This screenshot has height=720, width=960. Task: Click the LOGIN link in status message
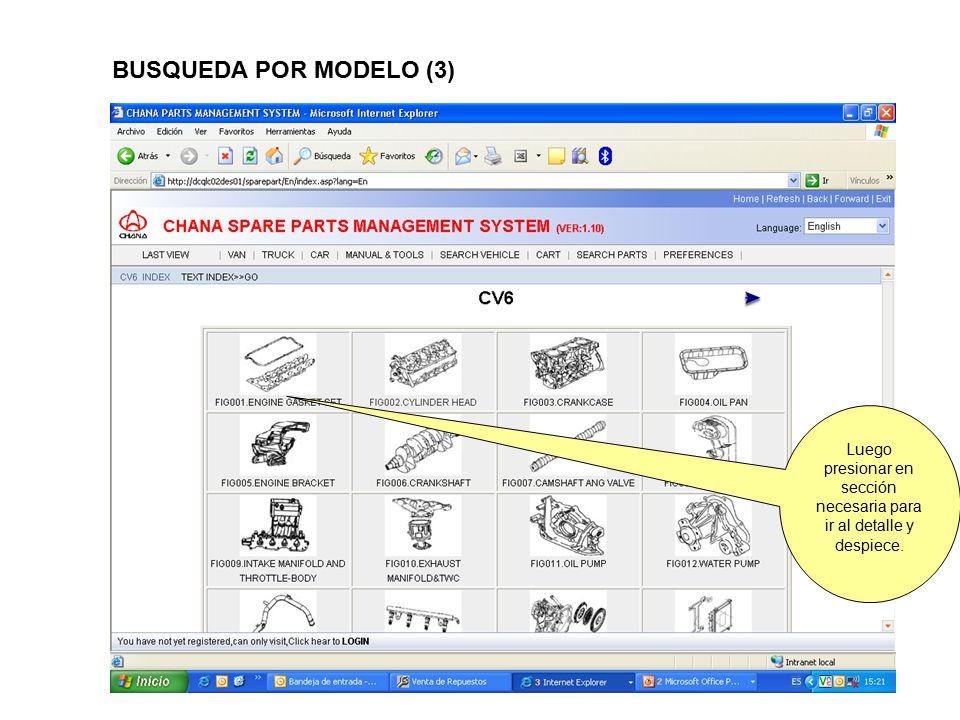[355, 642]
